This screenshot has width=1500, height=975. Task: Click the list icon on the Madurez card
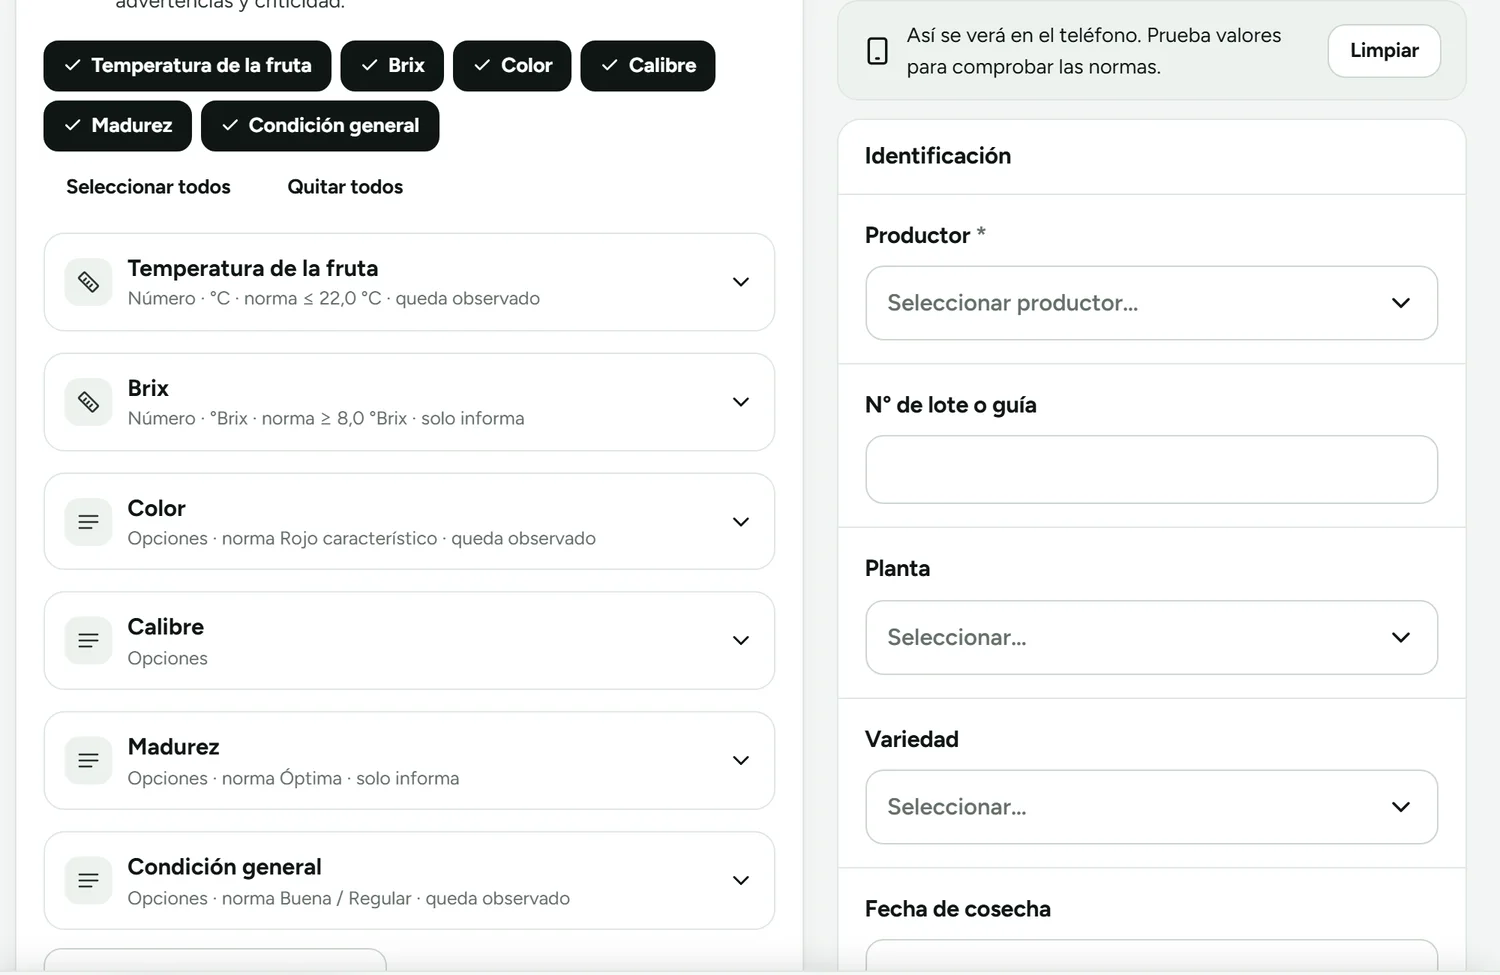tap(88, 760)
